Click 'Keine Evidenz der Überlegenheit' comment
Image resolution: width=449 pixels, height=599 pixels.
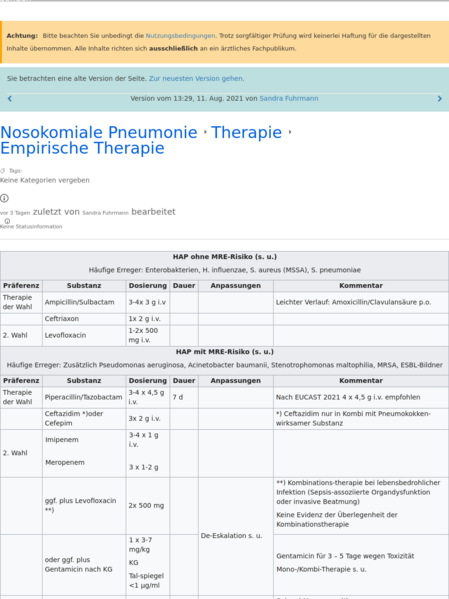click(x=337, y=520)
